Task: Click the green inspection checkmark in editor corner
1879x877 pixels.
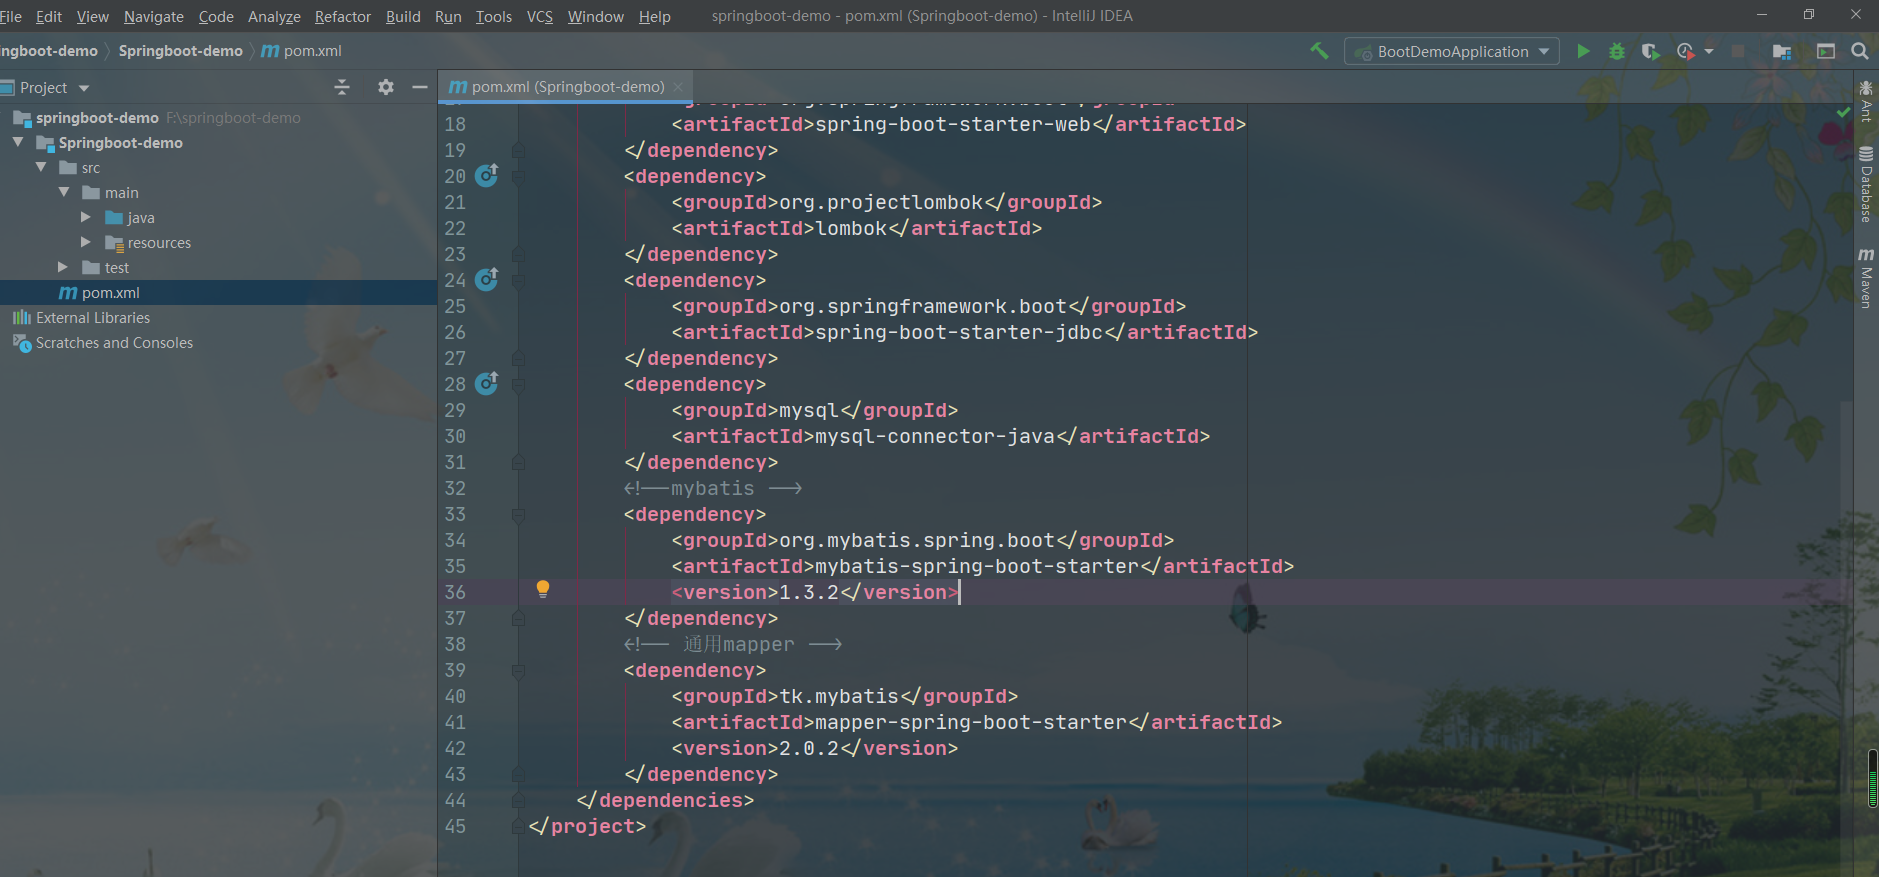Action: click(x=1843, y=112)
